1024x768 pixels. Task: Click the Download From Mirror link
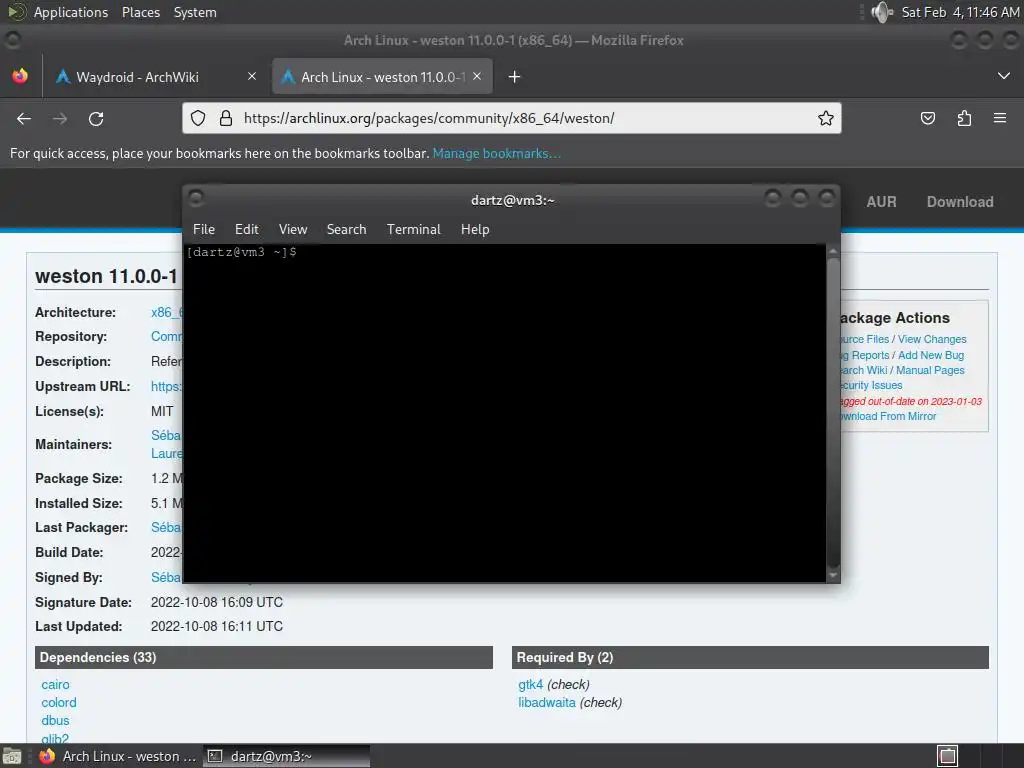click(889, 416)
